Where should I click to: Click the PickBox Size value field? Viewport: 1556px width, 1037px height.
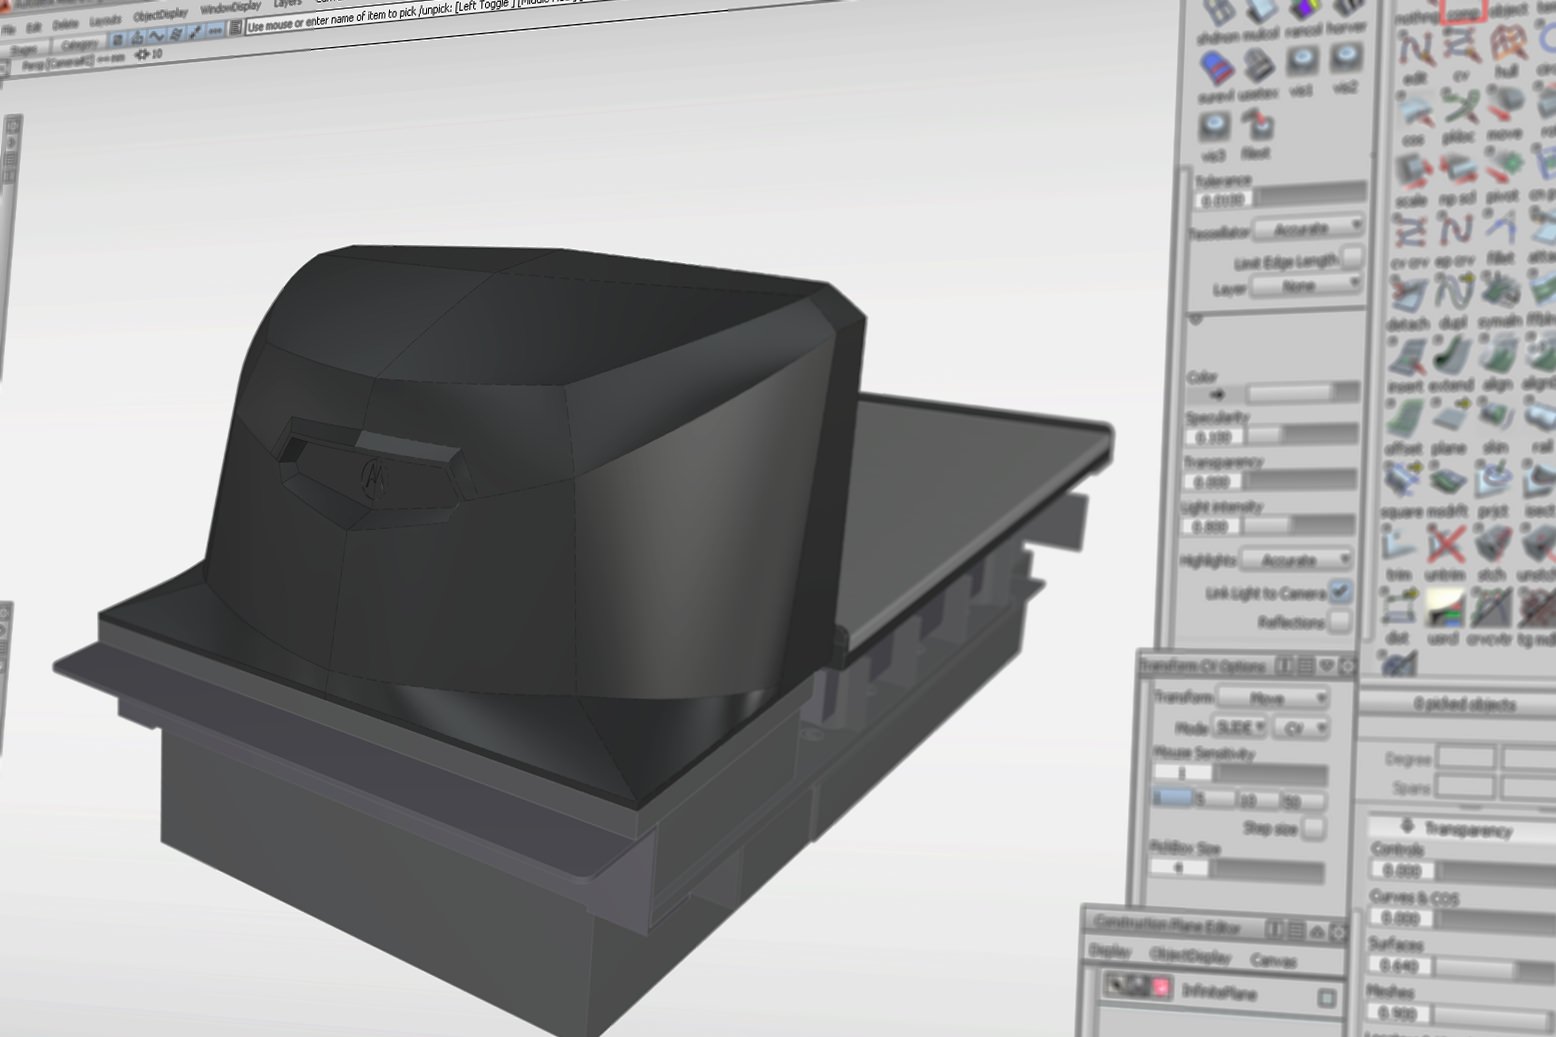(x=1178, y=868)
